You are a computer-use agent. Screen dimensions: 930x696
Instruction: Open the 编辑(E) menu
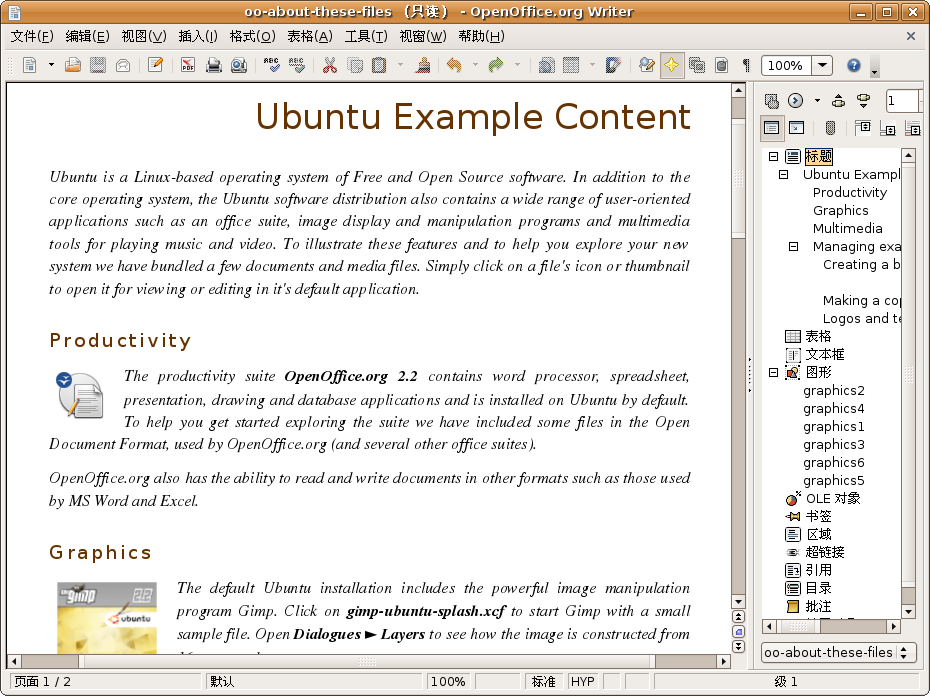pyautogui.click(x=88, y=36)
